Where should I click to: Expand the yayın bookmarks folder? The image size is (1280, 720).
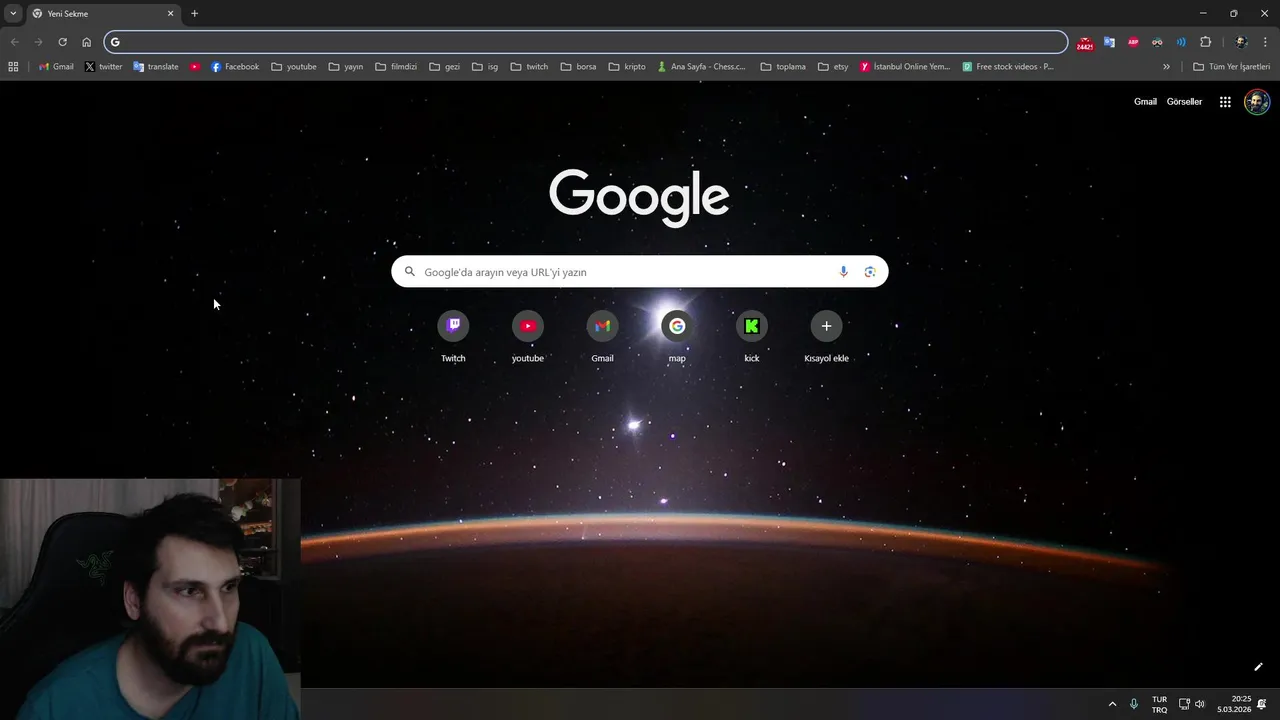coord(346,67)
